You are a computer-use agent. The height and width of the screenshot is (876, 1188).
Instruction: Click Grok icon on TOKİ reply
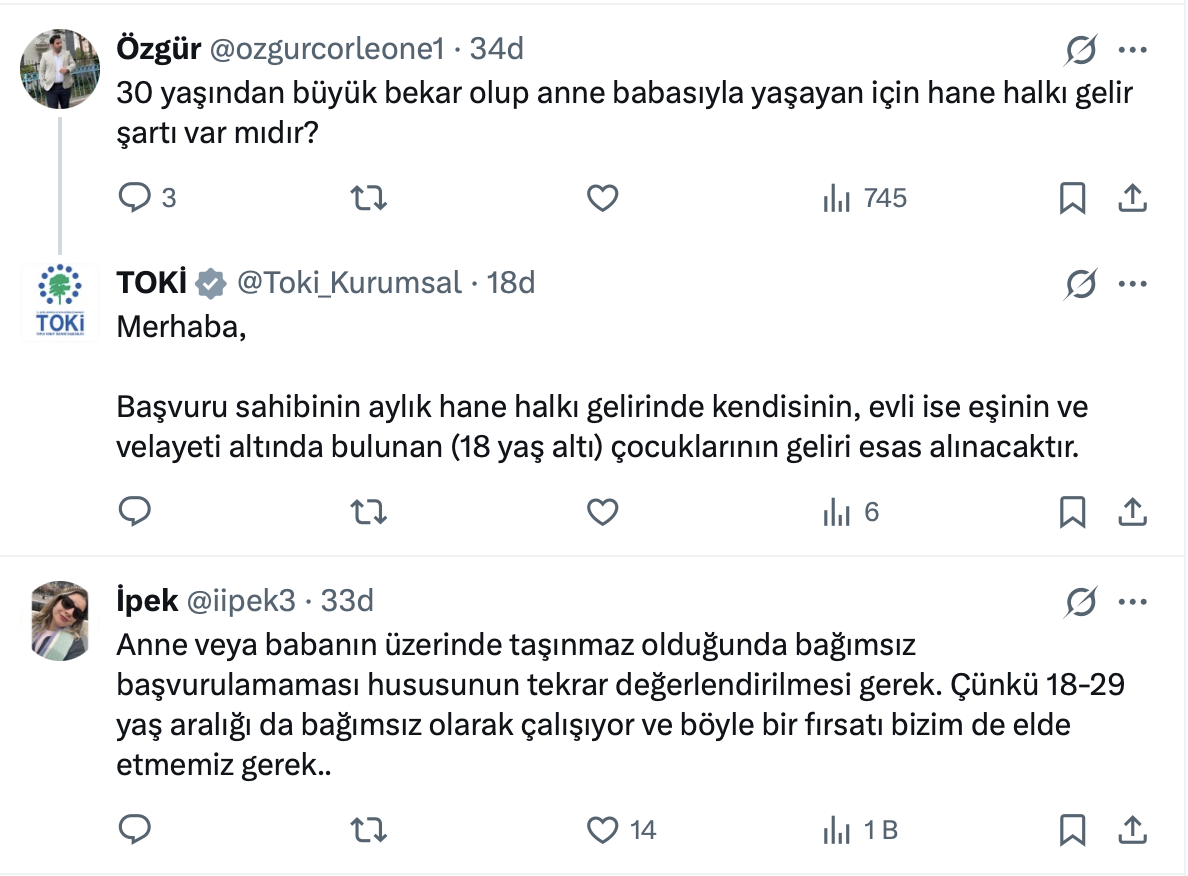pyautogui.click(x=1081, y=284)
